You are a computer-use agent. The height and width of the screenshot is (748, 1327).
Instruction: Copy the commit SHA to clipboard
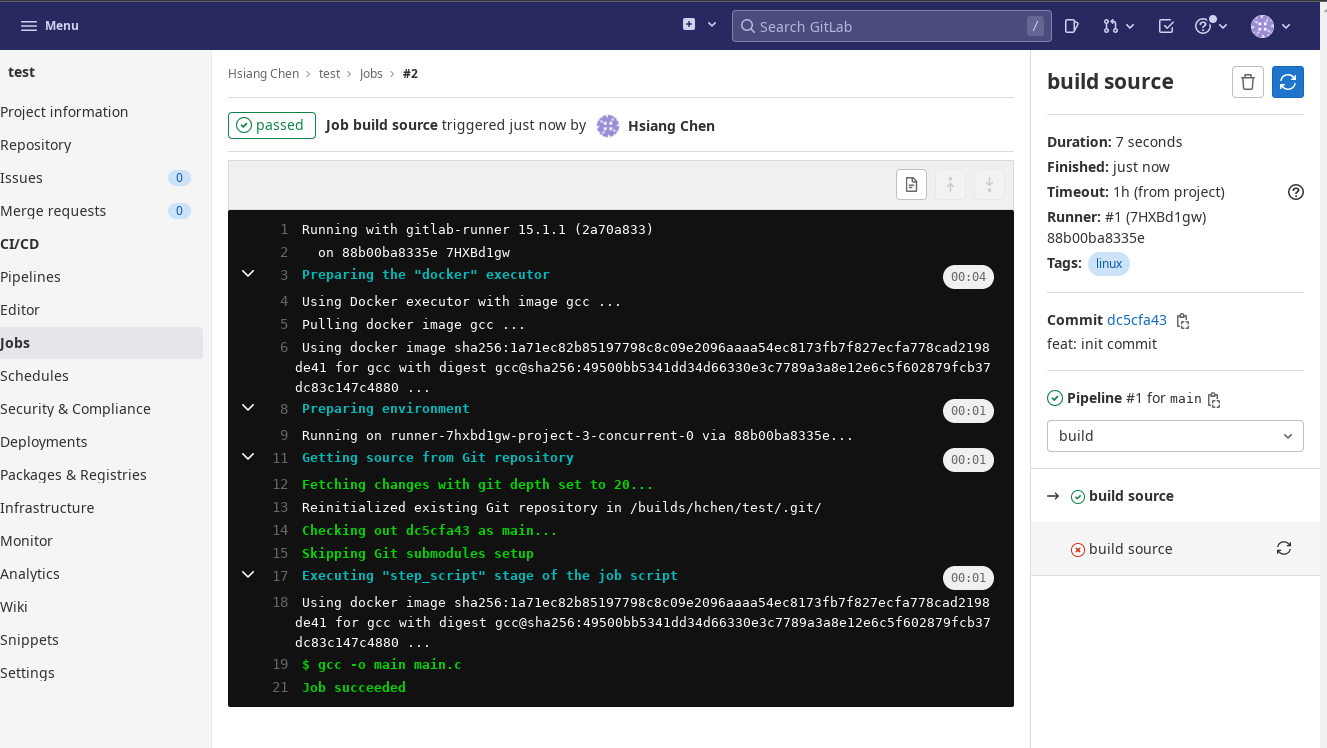point(1183,321)
